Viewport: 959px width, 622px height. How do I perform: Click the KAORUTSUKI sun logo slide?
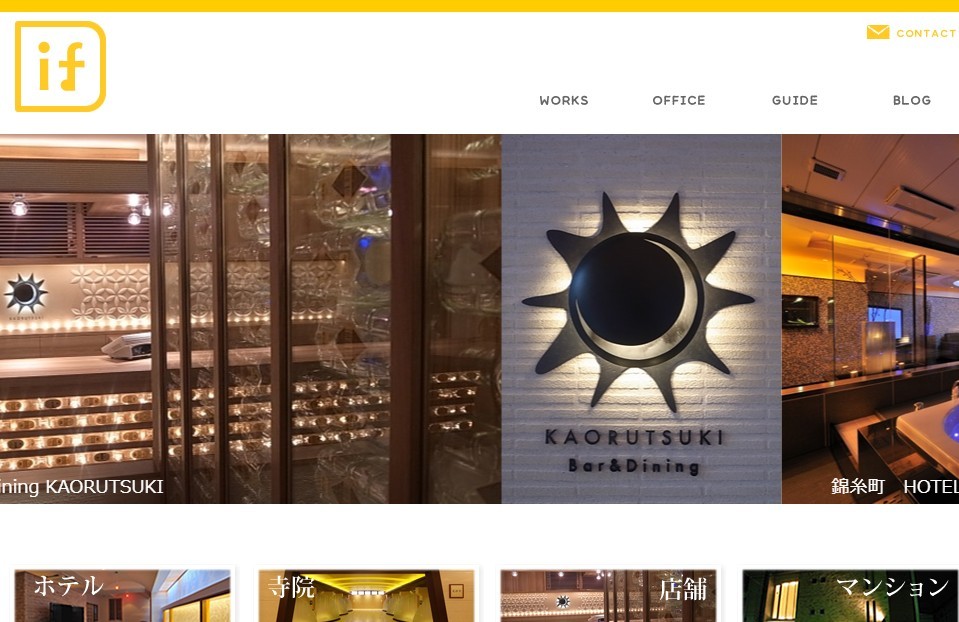coord(641,319)
